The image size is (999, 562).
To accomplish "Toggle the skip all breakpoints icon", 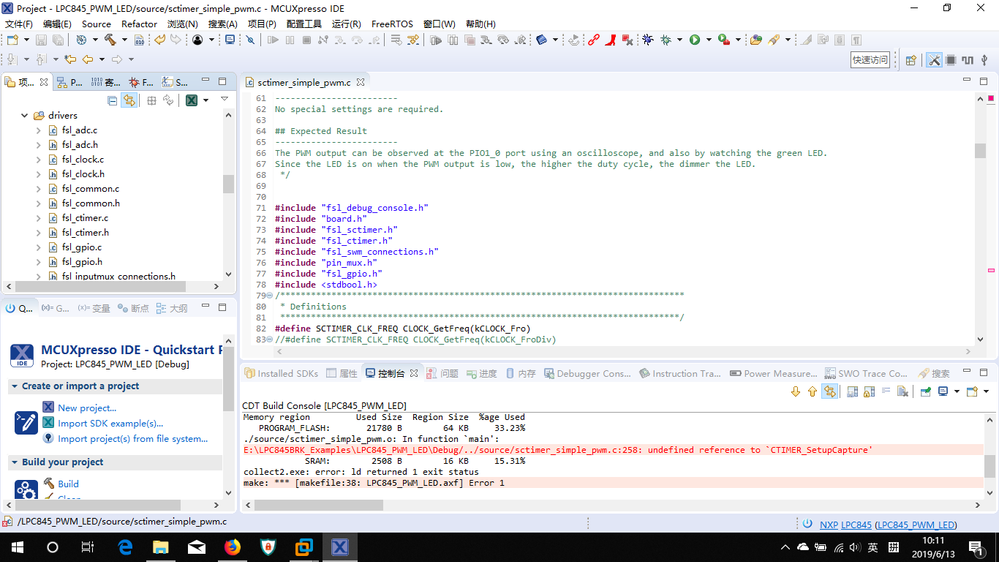I will [x=250, y=40].
